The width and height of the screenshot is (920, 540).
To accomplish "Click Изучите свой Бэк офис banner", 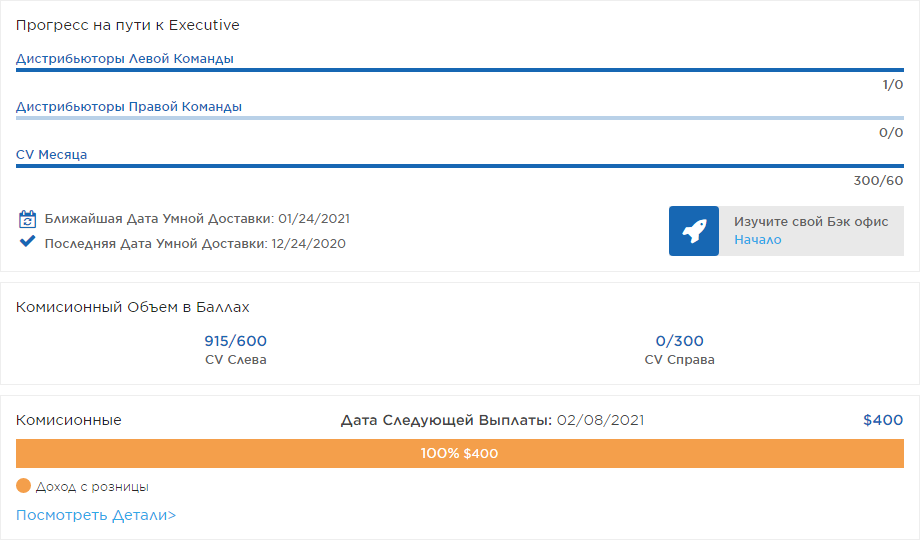I will click(786, 231).
